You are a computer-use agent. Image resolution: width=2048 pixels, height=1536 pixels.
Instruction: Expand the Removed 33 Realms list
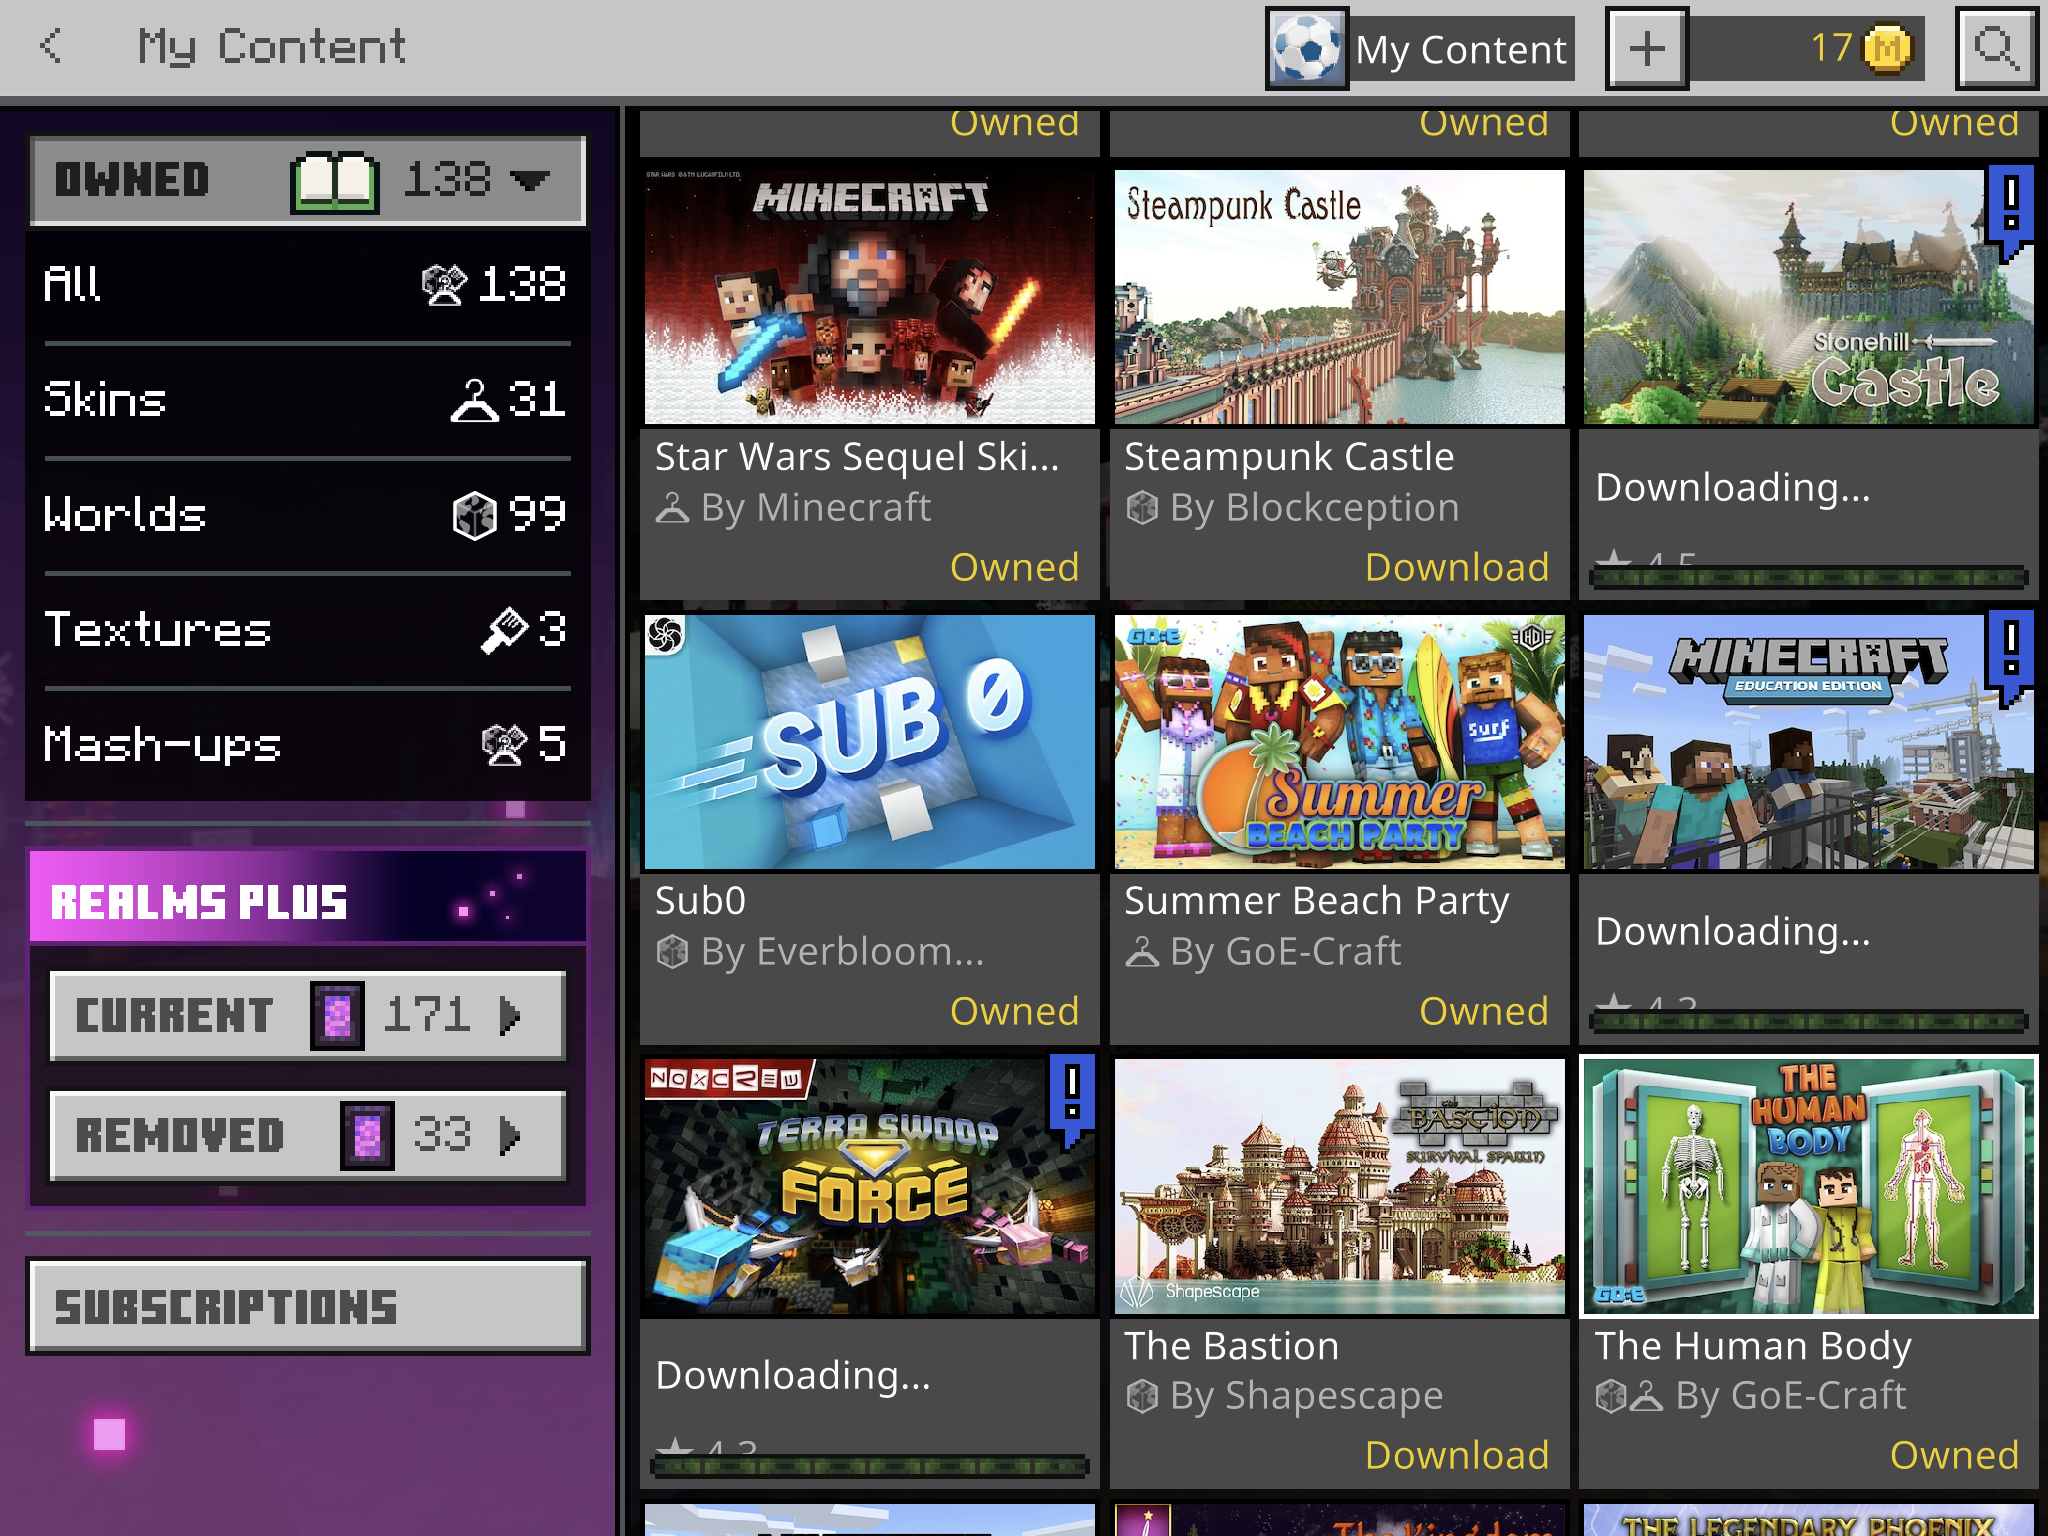point(308,1135)
